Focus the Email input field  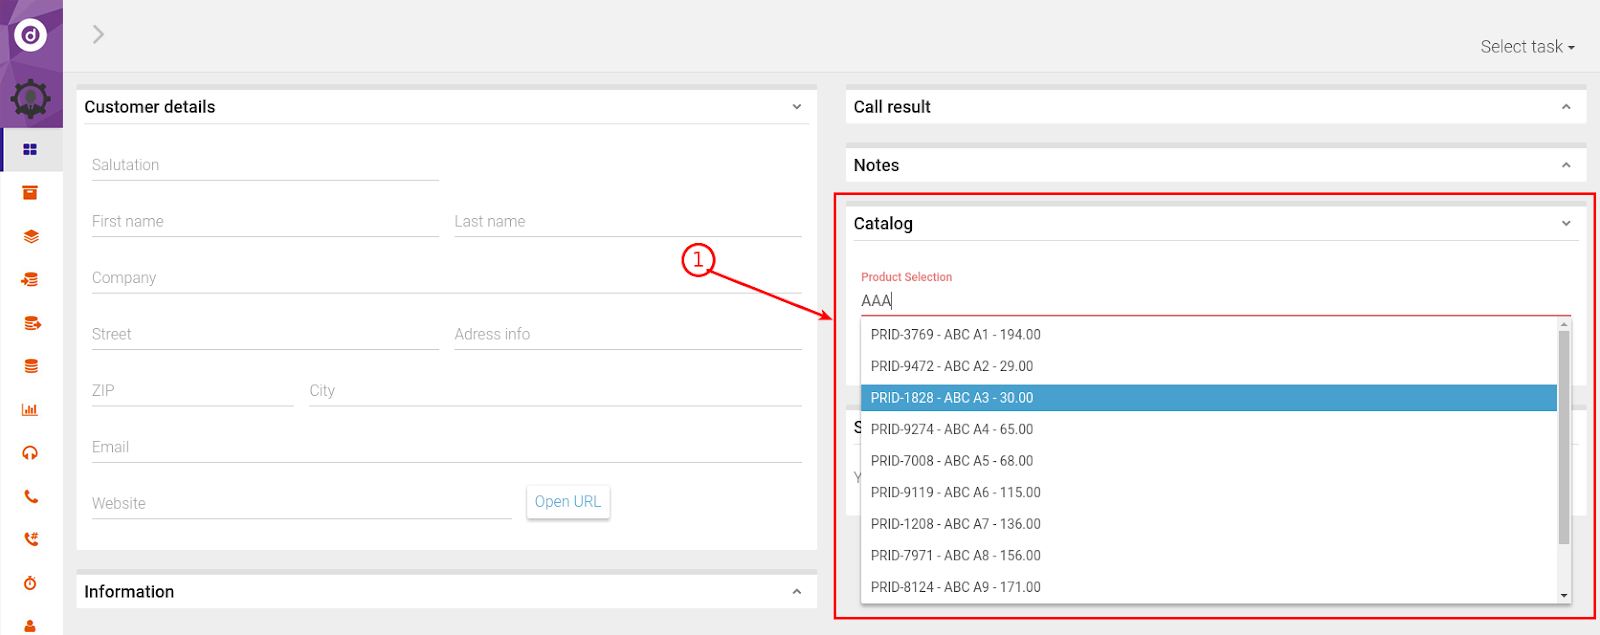(446, 447)
